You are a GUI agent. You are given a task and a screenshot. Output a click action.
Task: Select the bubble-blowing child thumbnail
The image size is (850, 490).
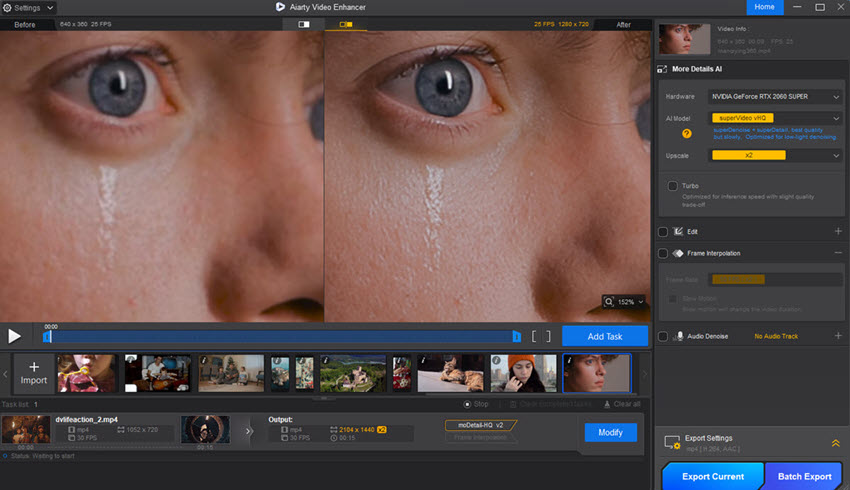87,373
